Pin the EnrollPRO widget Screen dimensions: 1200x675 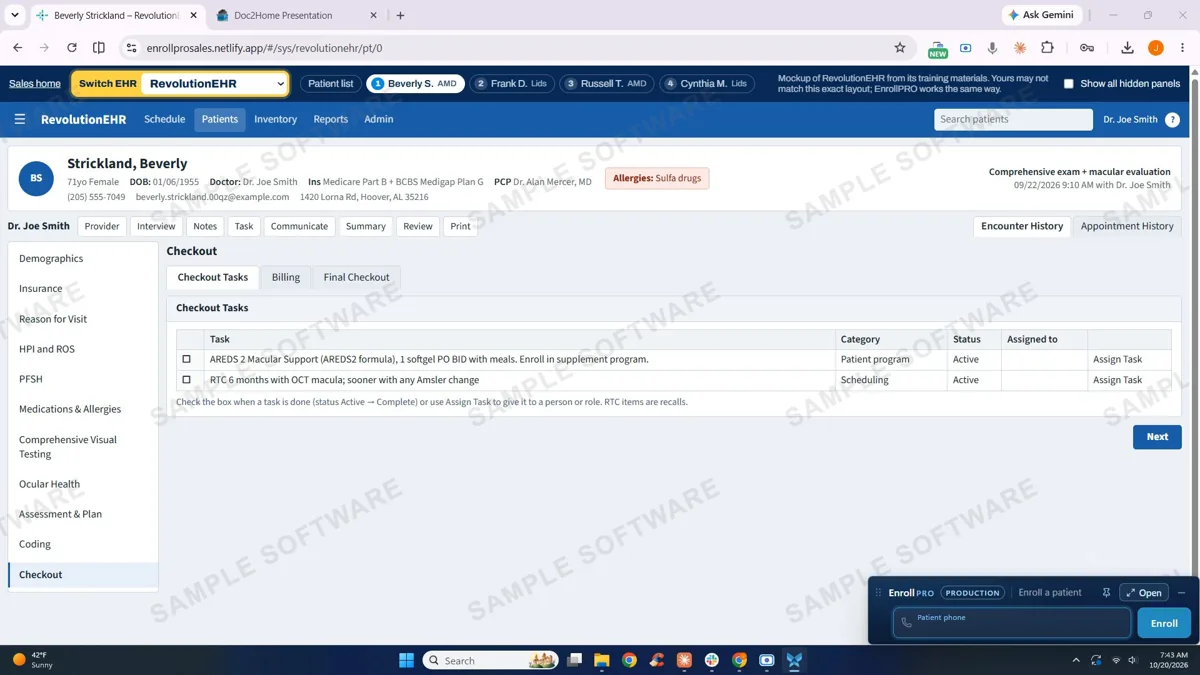pos(1106,593)
